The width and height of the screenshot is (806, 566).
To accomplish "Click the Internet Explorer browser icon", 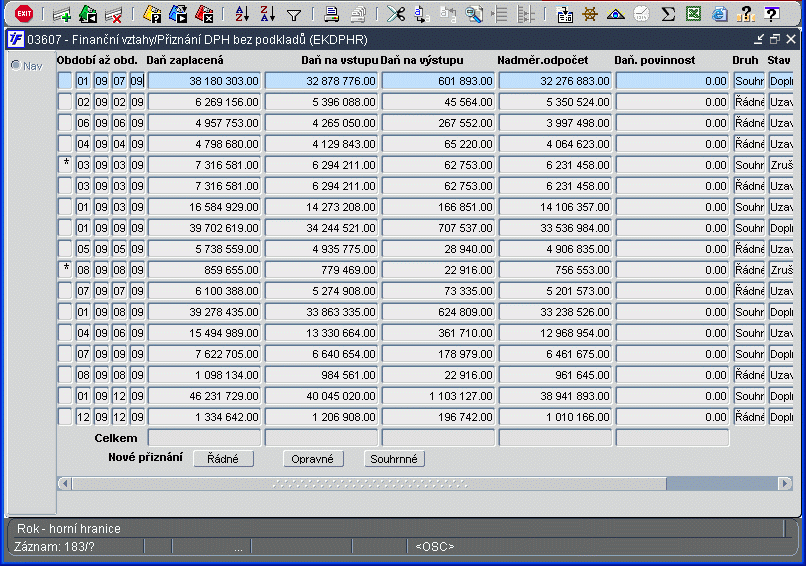I will pos(720,14).
